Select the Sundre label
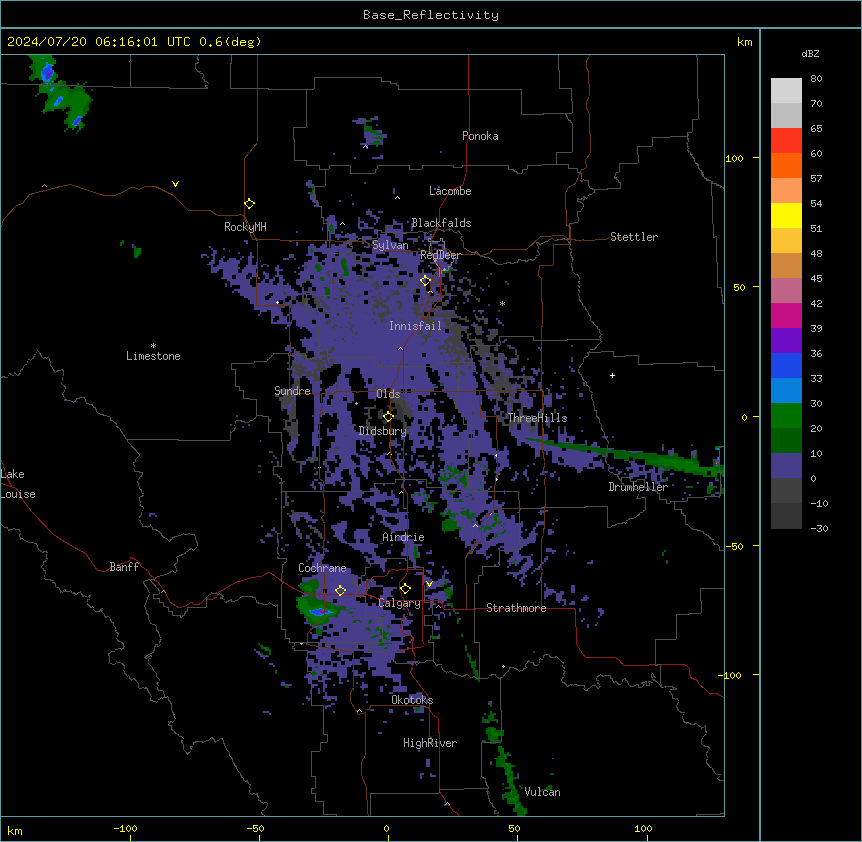 point(292,391)
